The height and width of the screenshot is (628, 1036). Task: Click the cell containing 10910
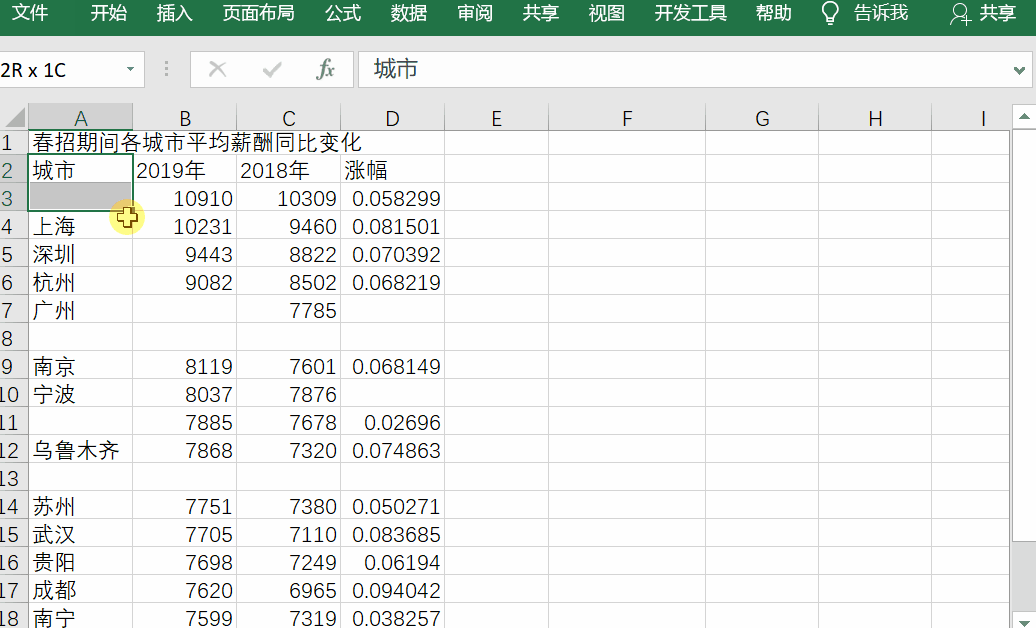point(184,198)
